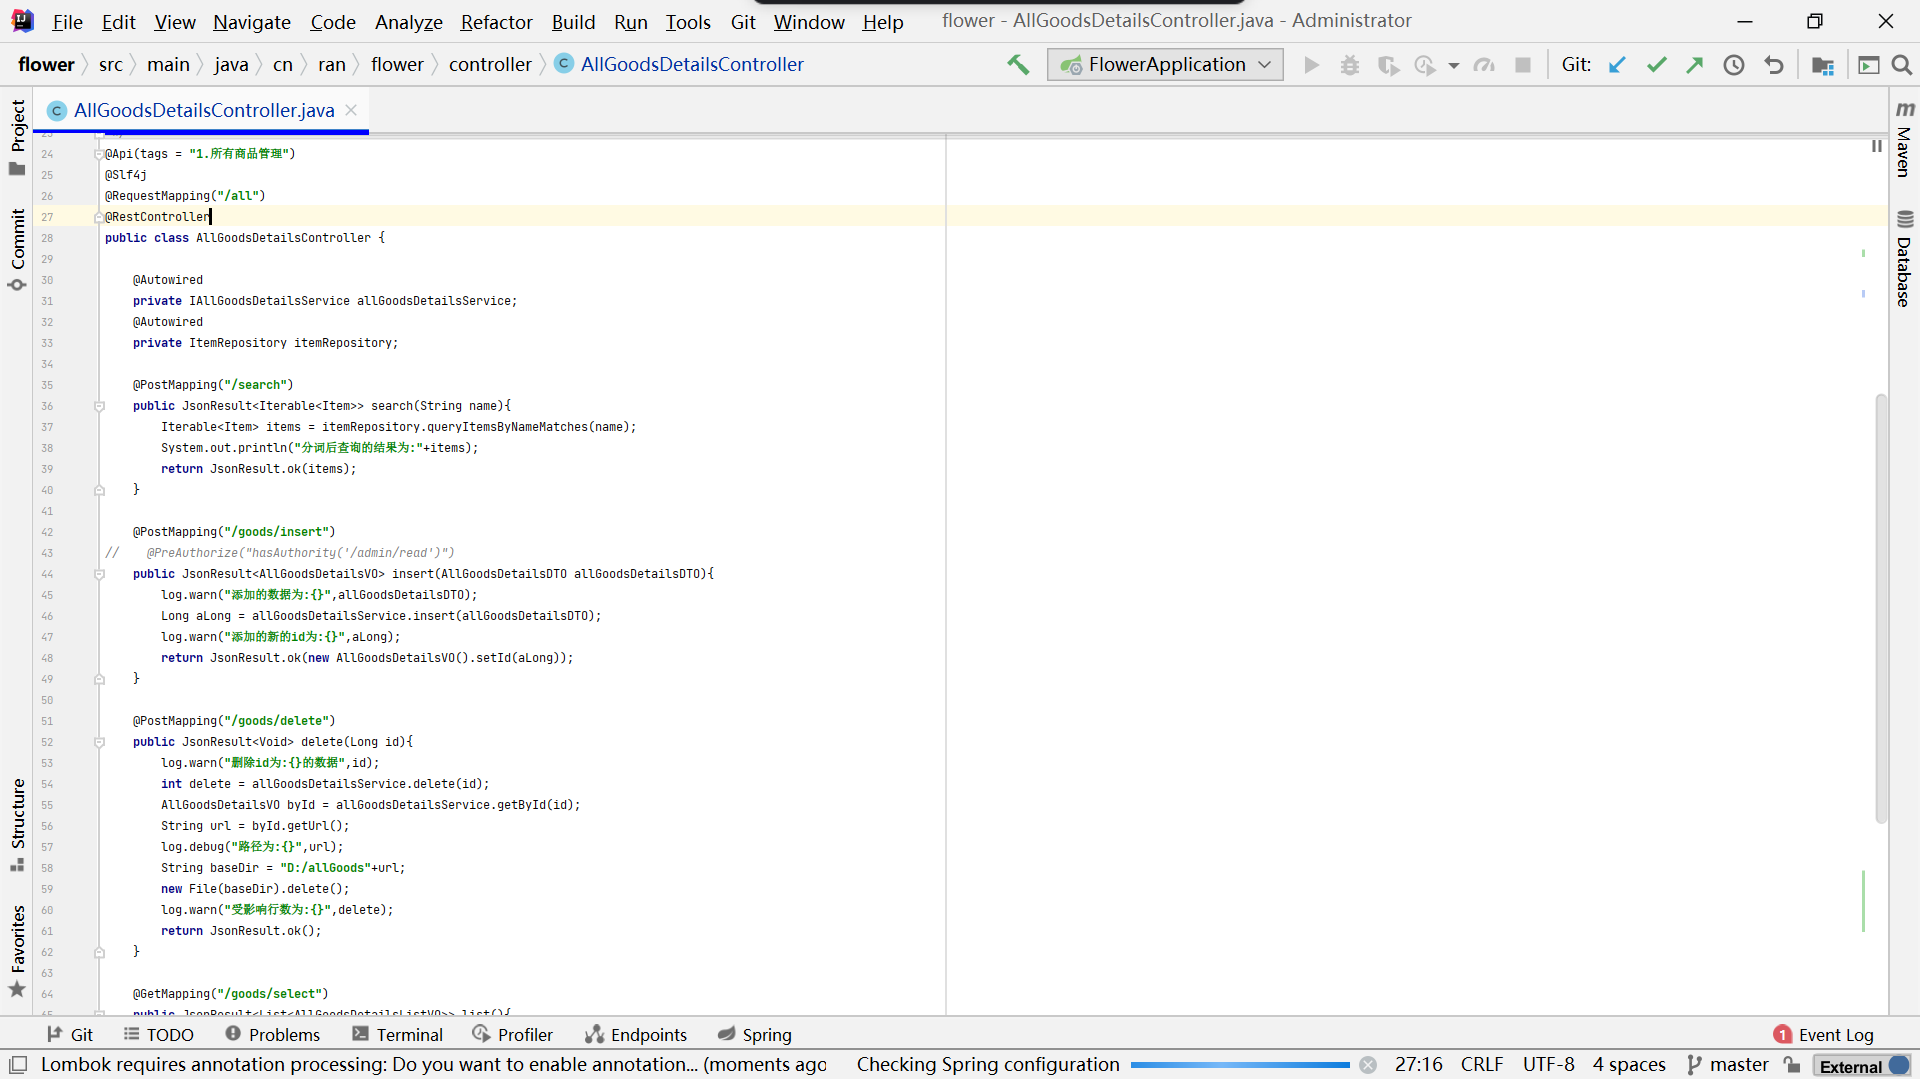The width and height of the screenshot is (1920, 1080).
Task: Click the Run button to execute application
Action: click(1311, 65)
